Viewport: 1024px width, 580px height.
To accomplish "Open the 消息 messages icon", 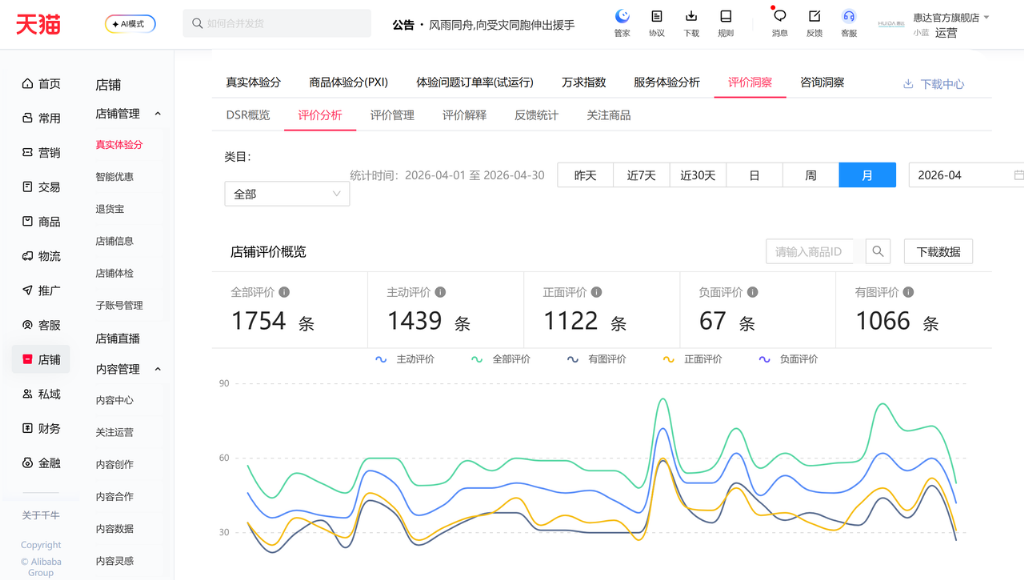I will click(780, 23).
